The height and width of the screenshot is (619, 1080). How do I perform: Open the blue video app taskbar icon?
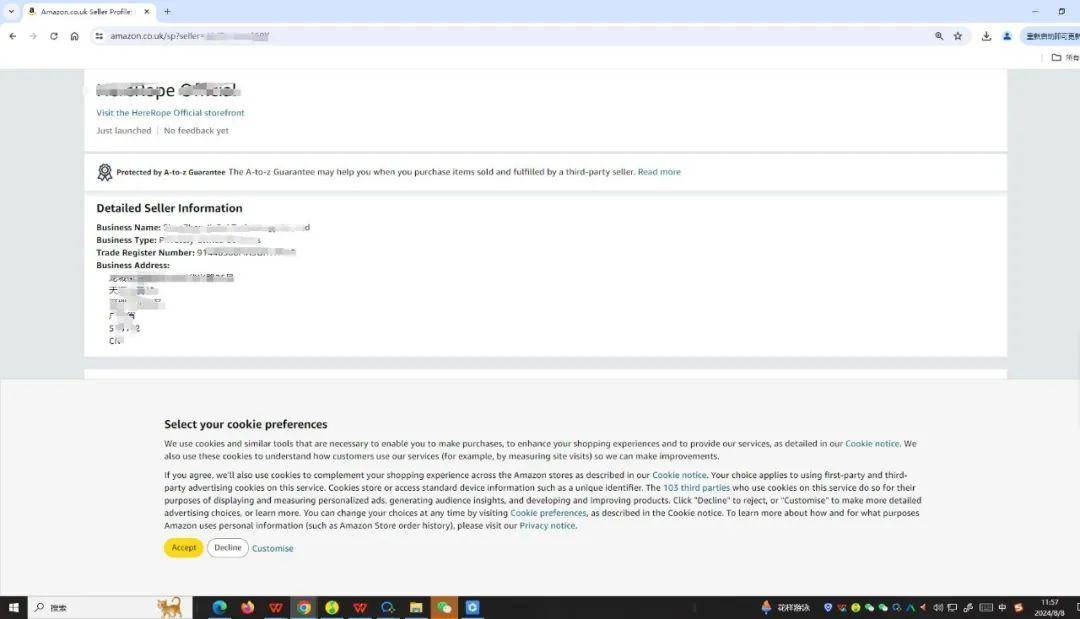point(472,607)
